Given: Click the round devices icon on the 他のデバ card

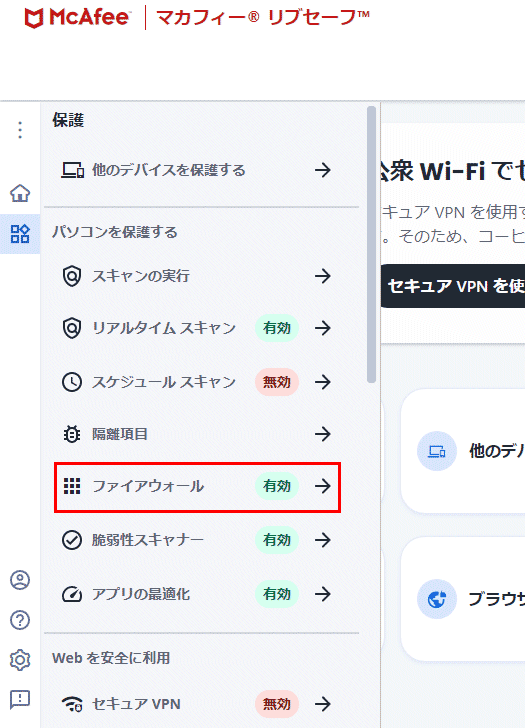Looking at the screenshot, I should pyautogui.click(x=437, y=451).
